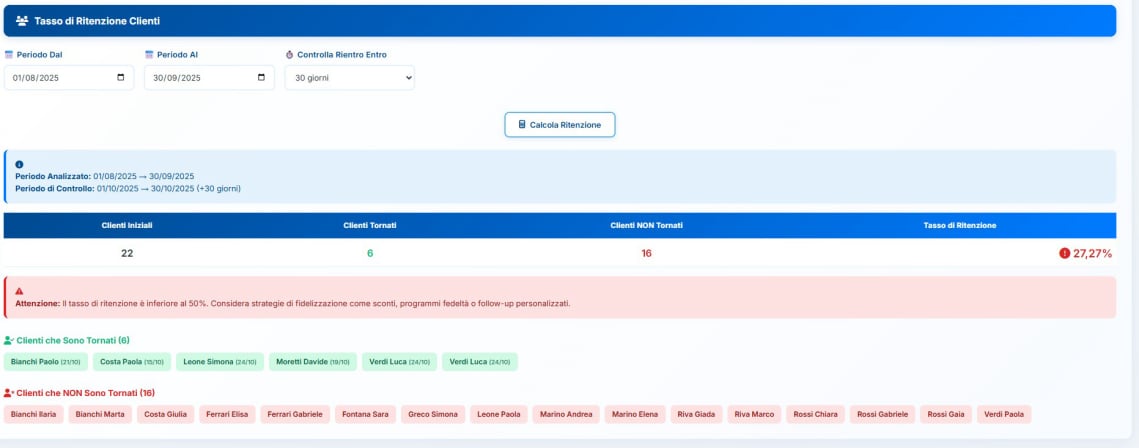Screen dimensions: 1139x448
Task: Expand the 30 giorni dropdown
Action: click(x=349, y=78)
